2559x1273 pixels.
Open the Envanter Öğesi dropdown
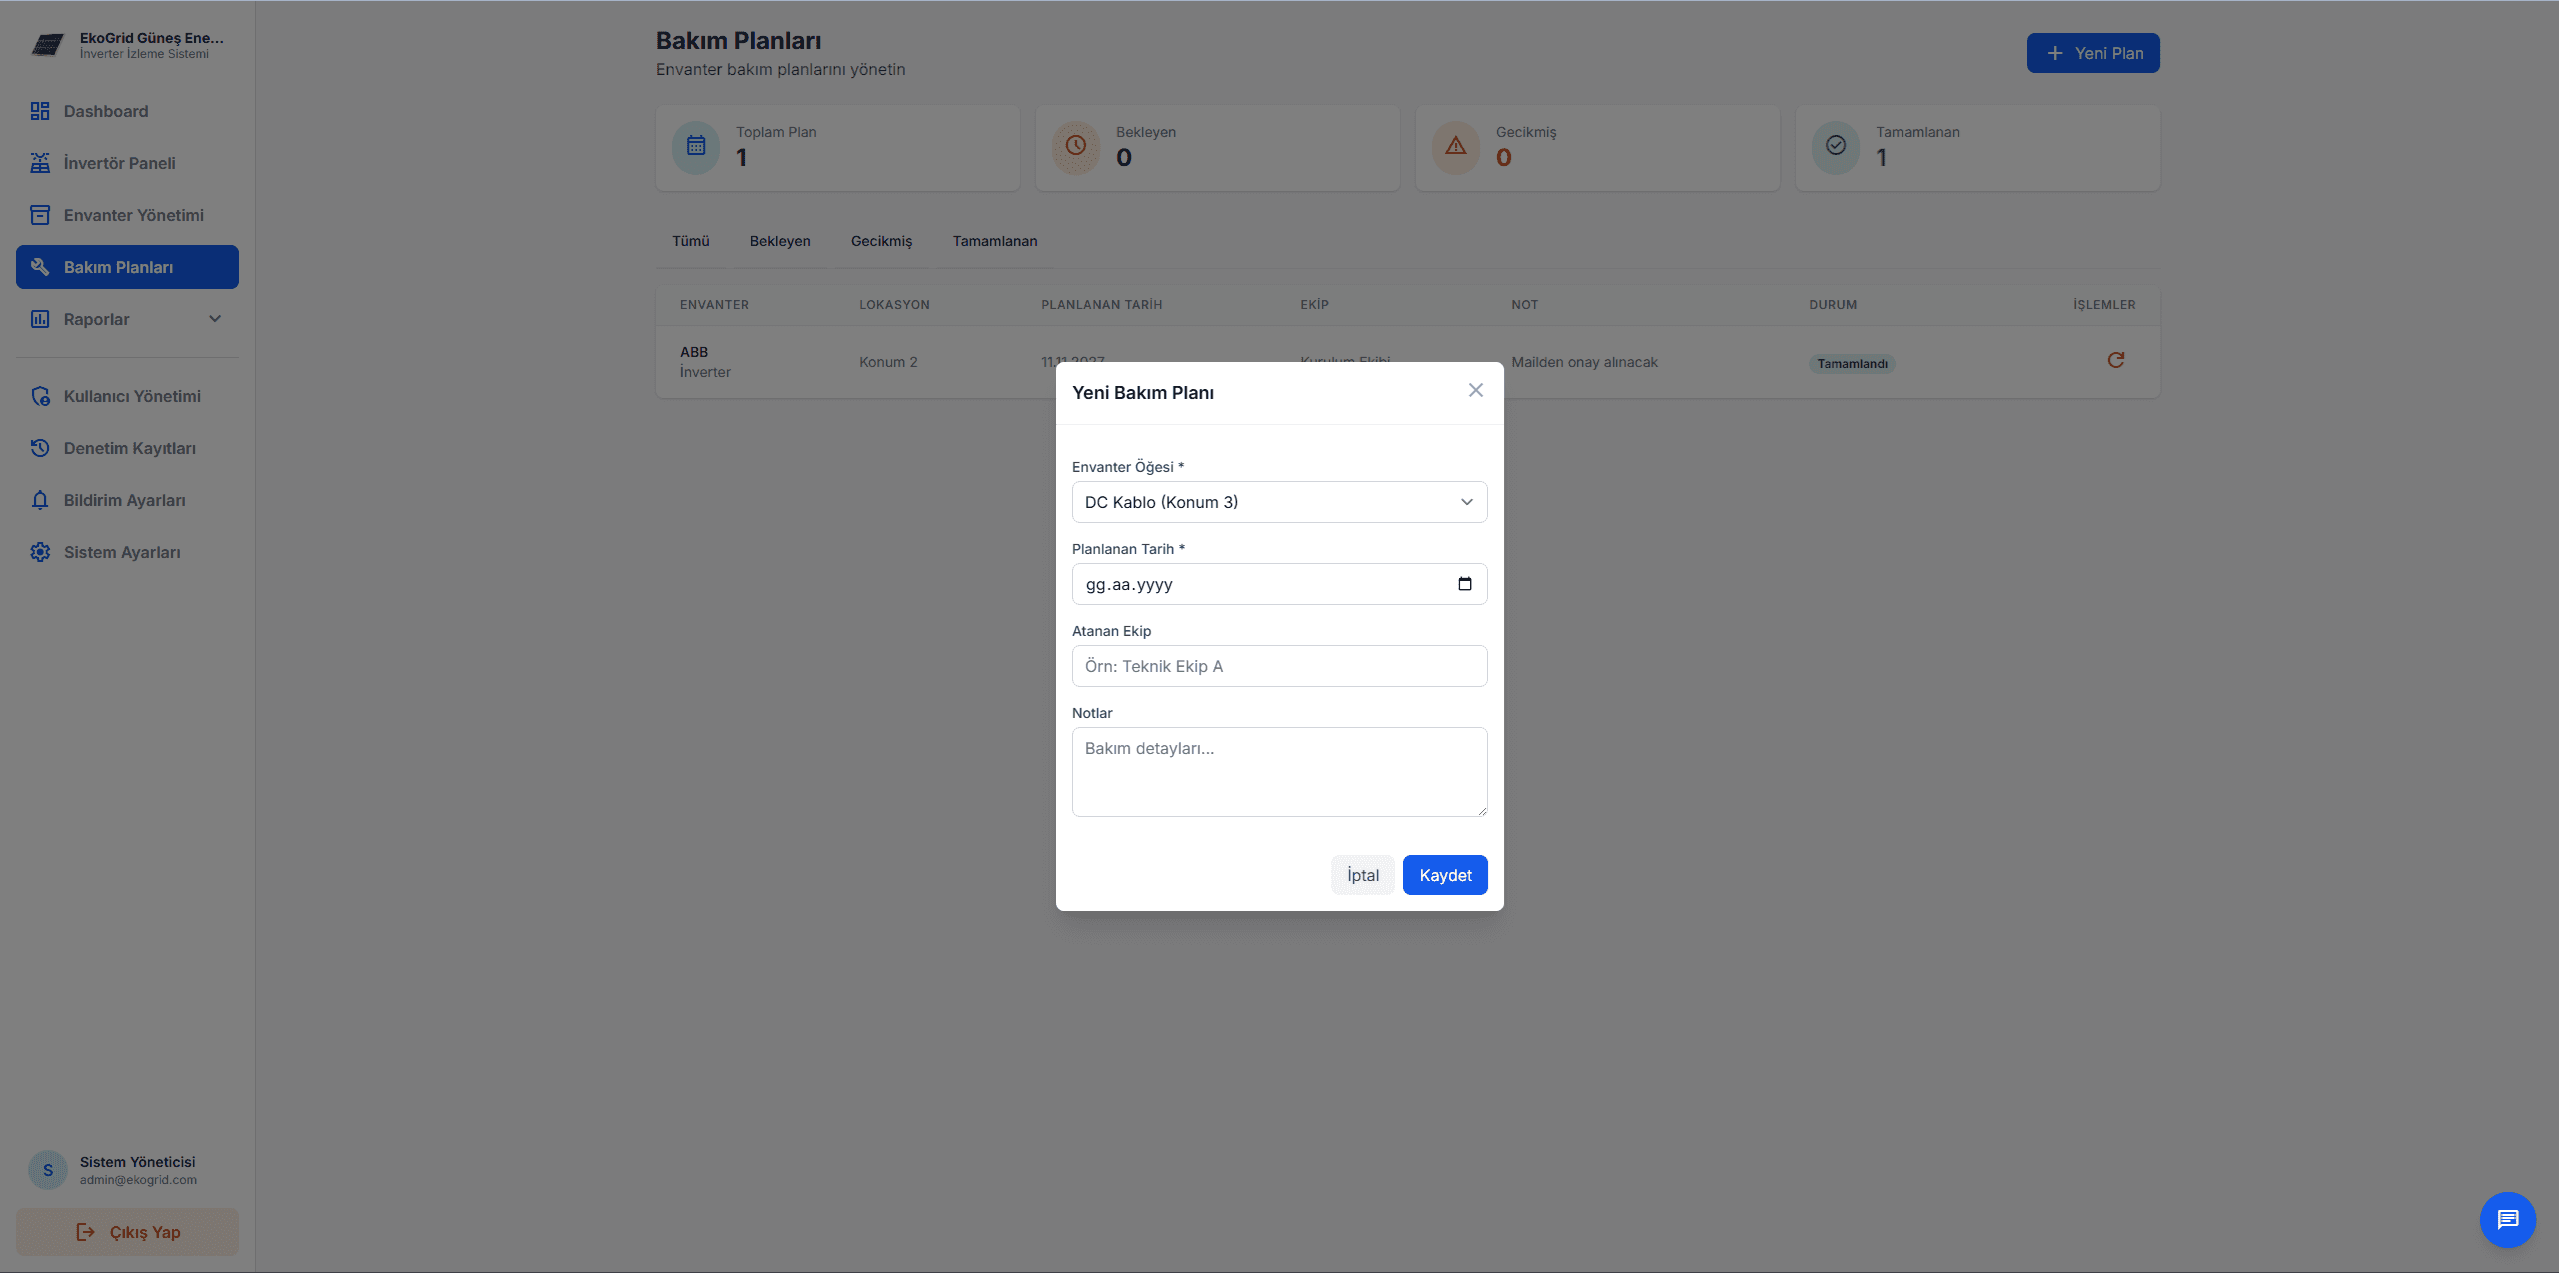tap(1278, 502)
